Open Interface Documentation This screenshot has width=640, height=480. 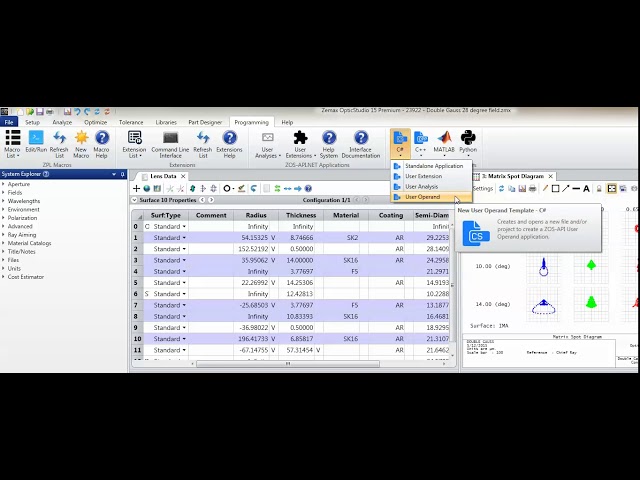click(361, 144)
